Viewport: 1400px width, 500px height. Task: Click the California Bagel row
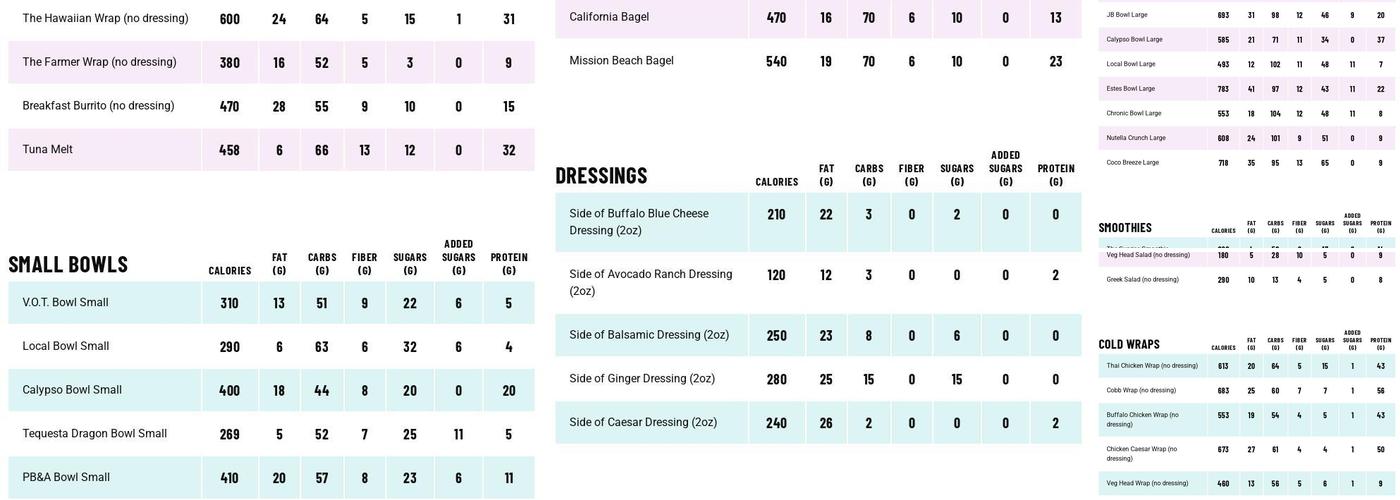609,17
